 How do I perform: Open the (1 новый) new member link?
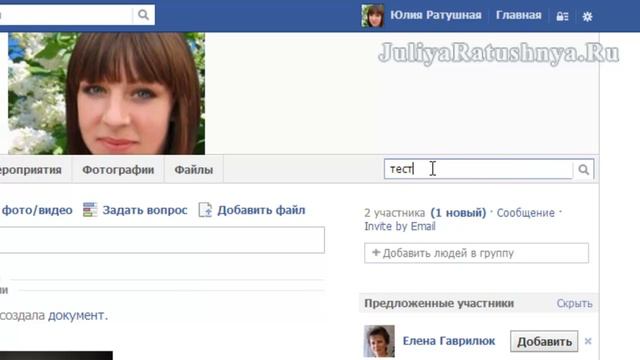458,213
